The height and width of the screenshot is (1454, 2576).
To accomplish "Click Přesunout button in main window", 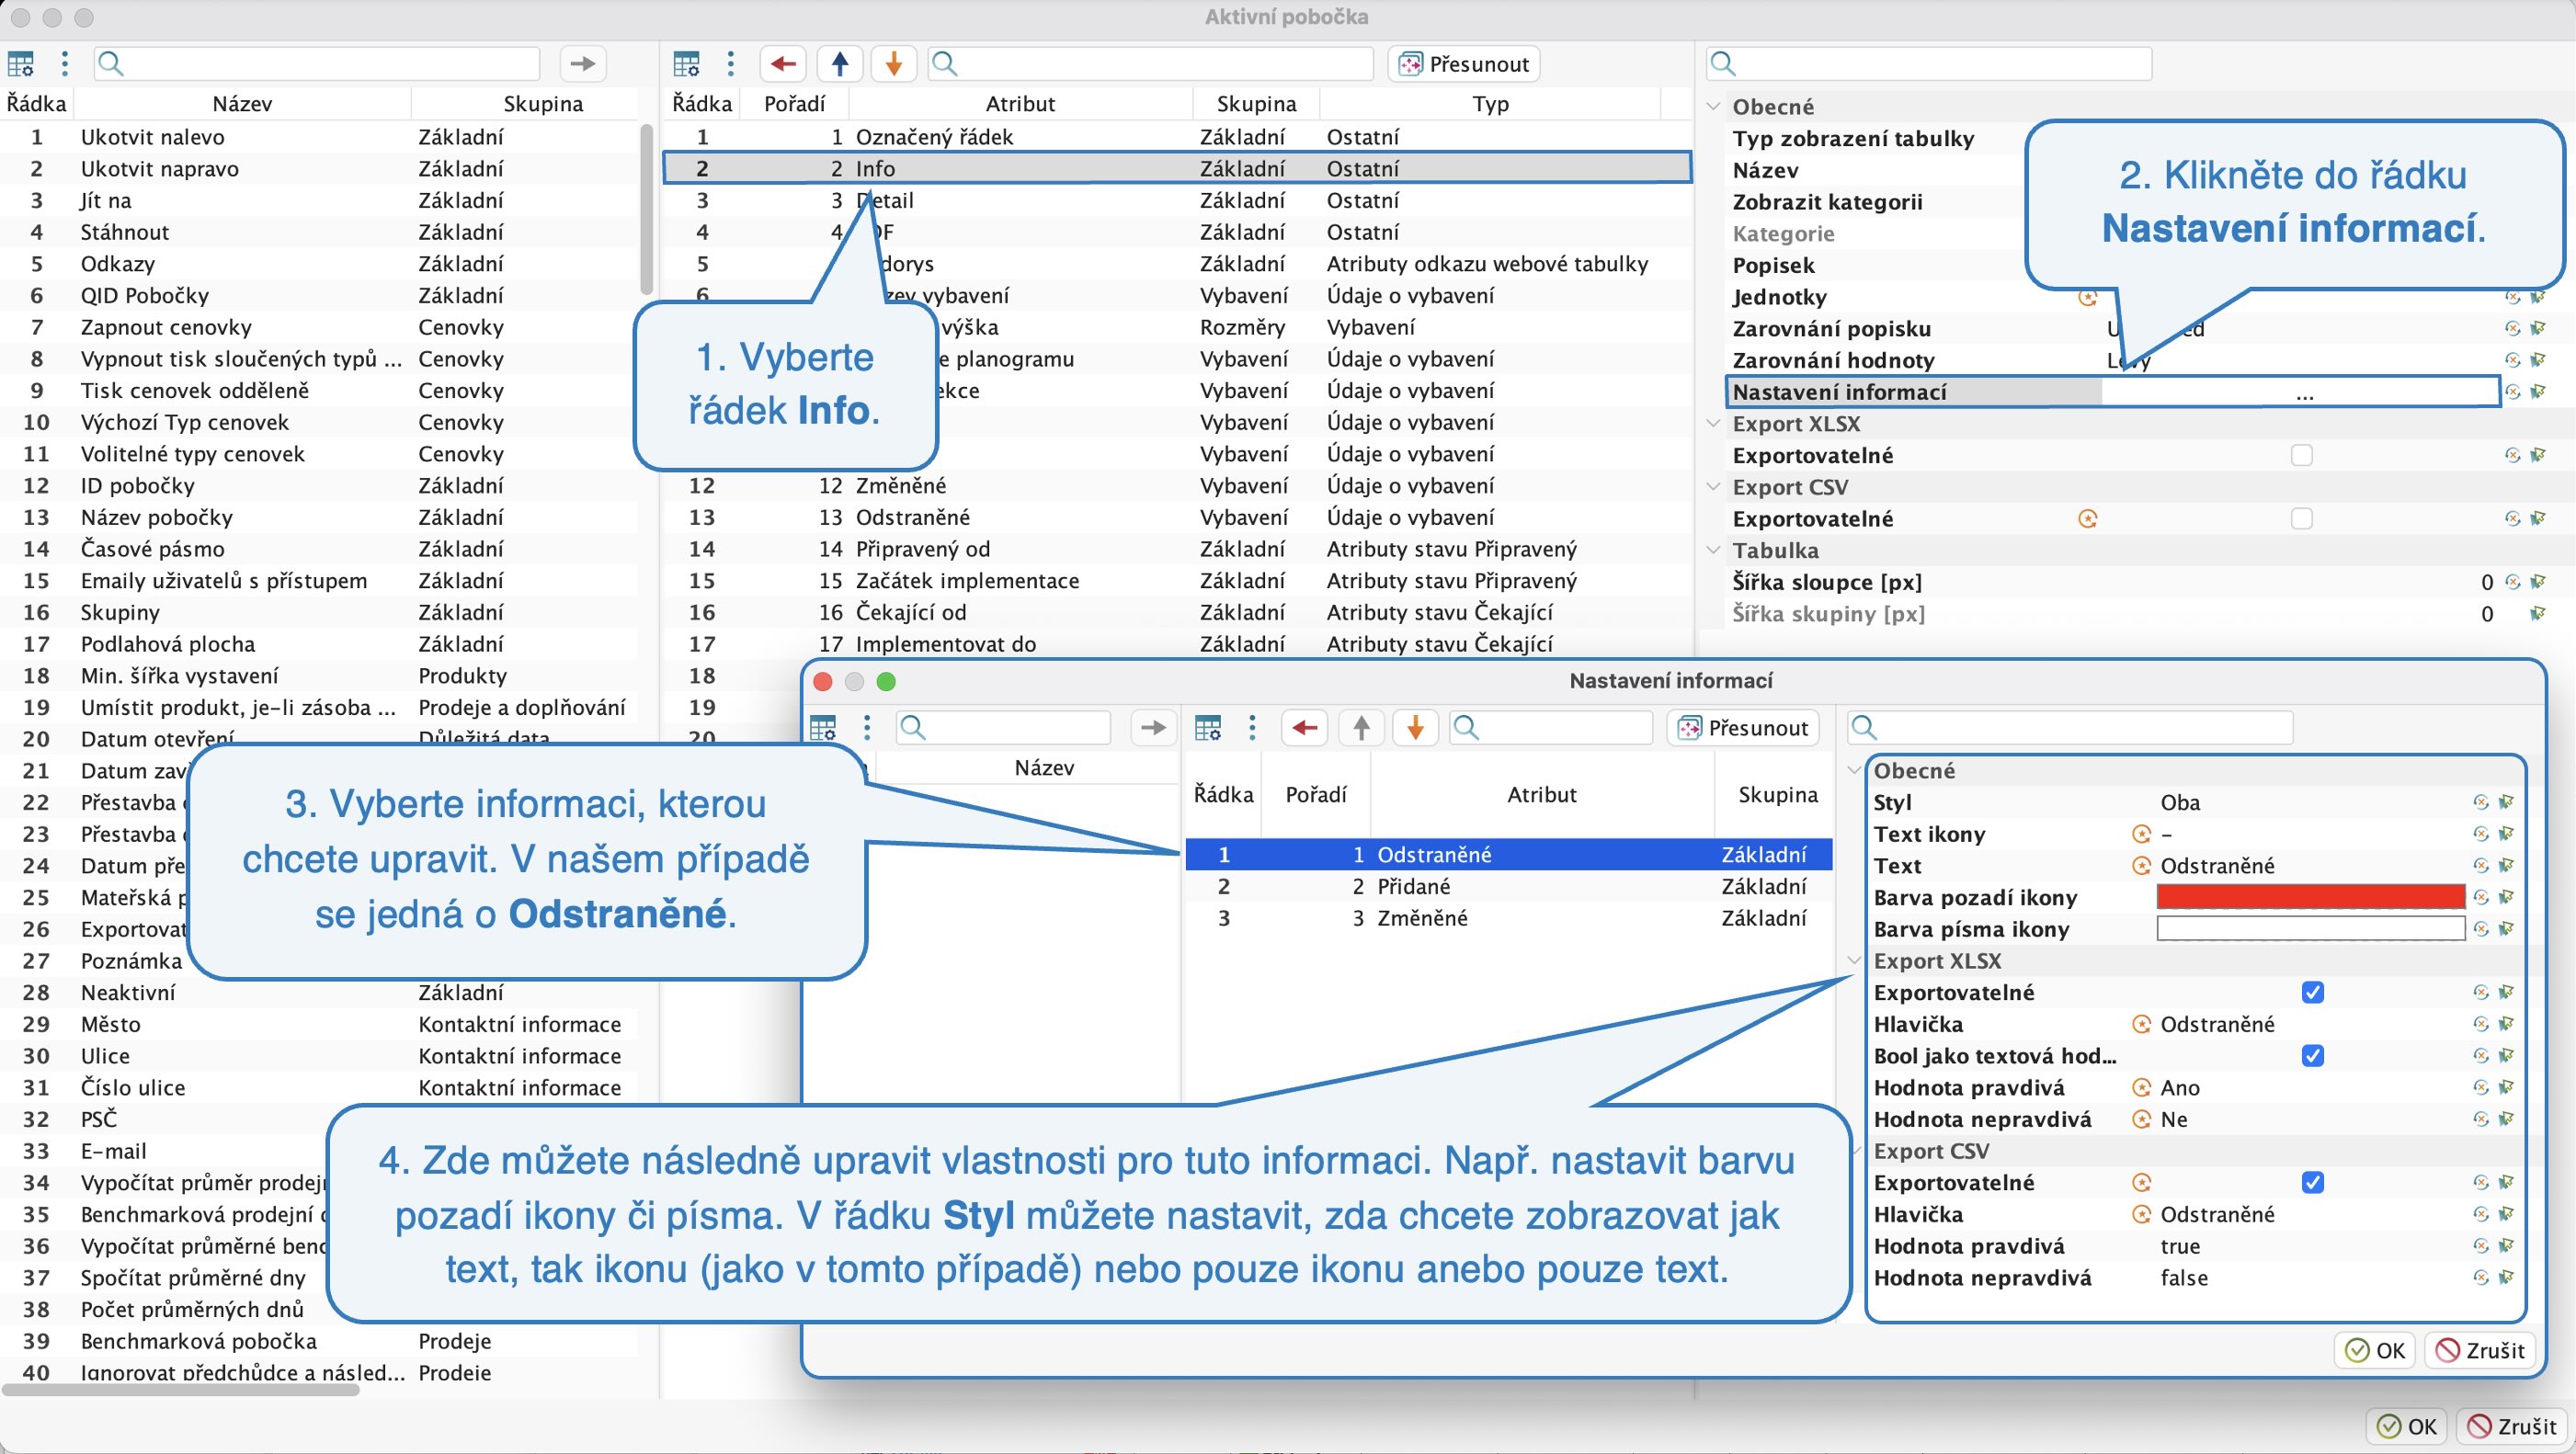I will point(1465,64).
